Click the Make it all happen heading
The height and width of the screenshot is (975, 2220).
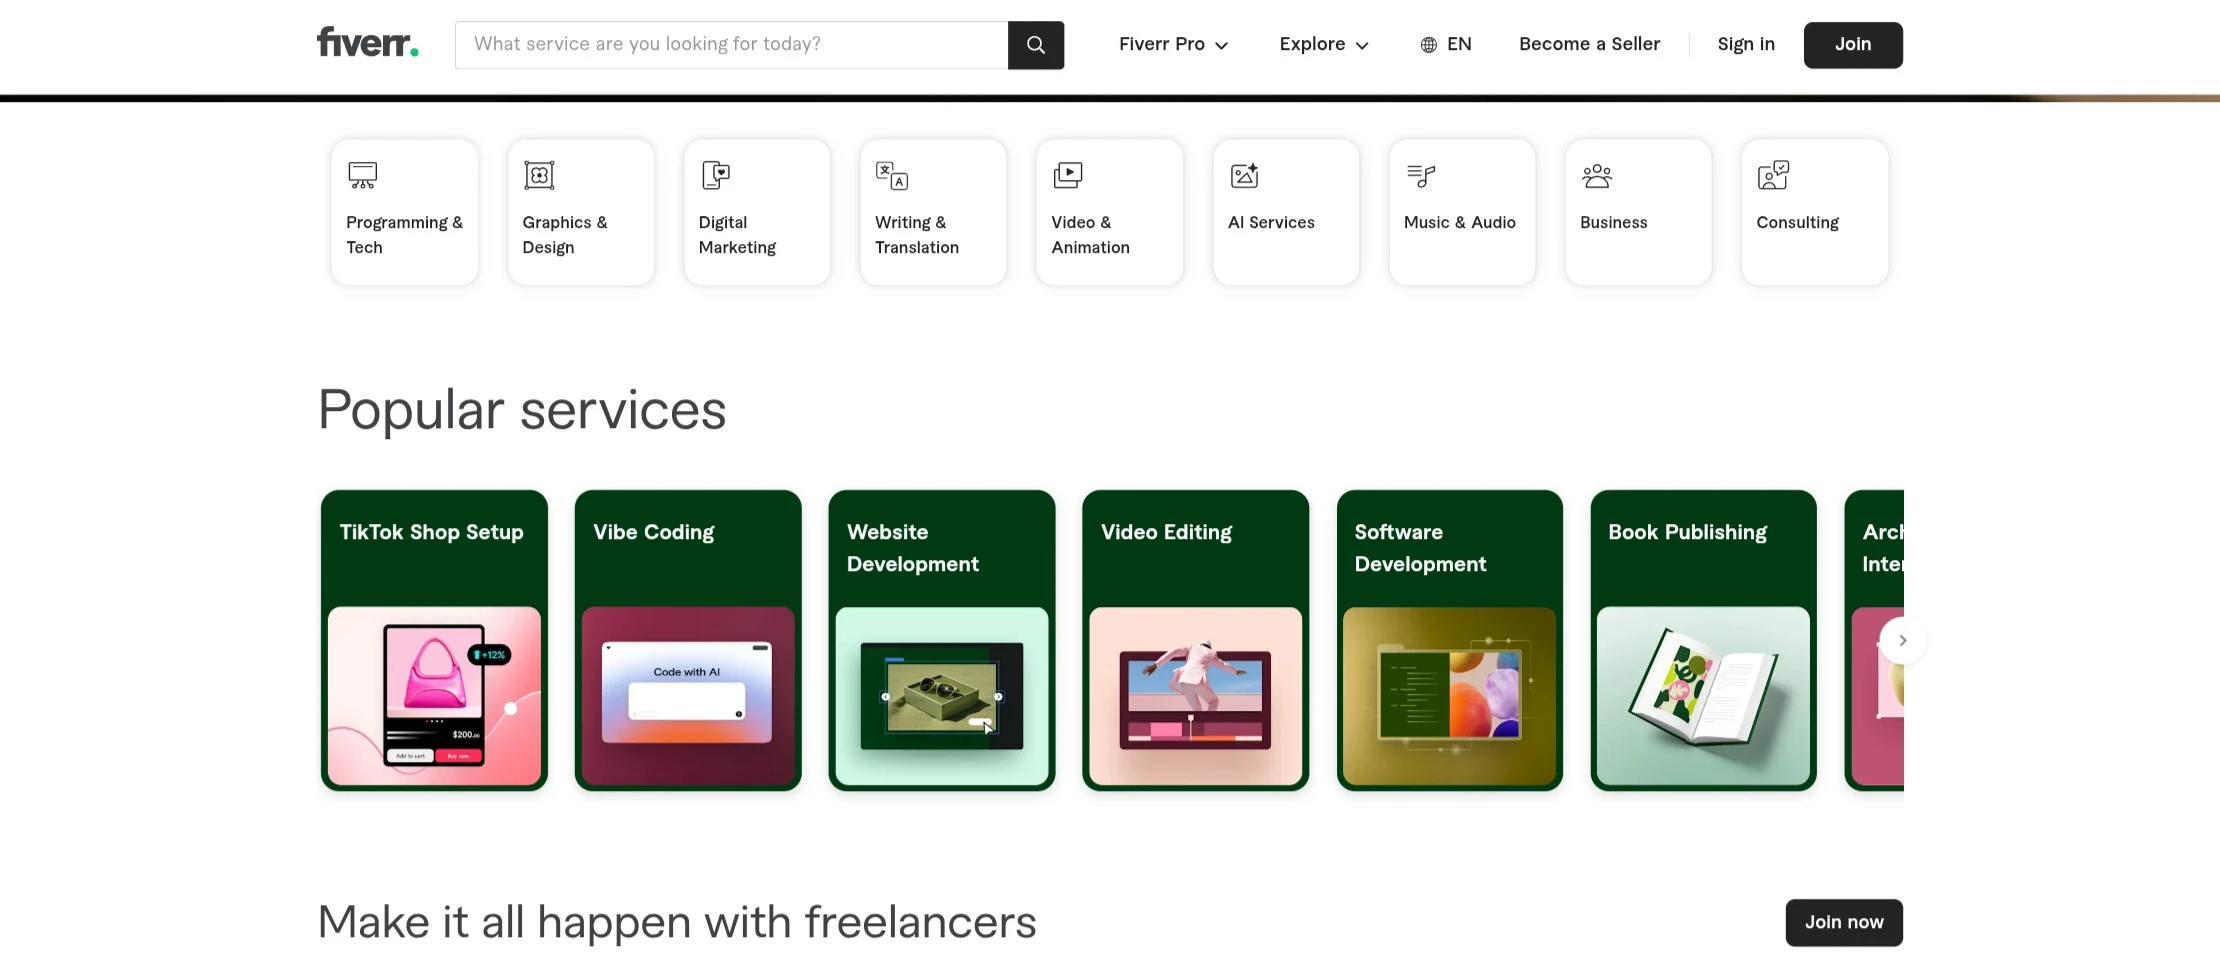click(x=677, y=922)
